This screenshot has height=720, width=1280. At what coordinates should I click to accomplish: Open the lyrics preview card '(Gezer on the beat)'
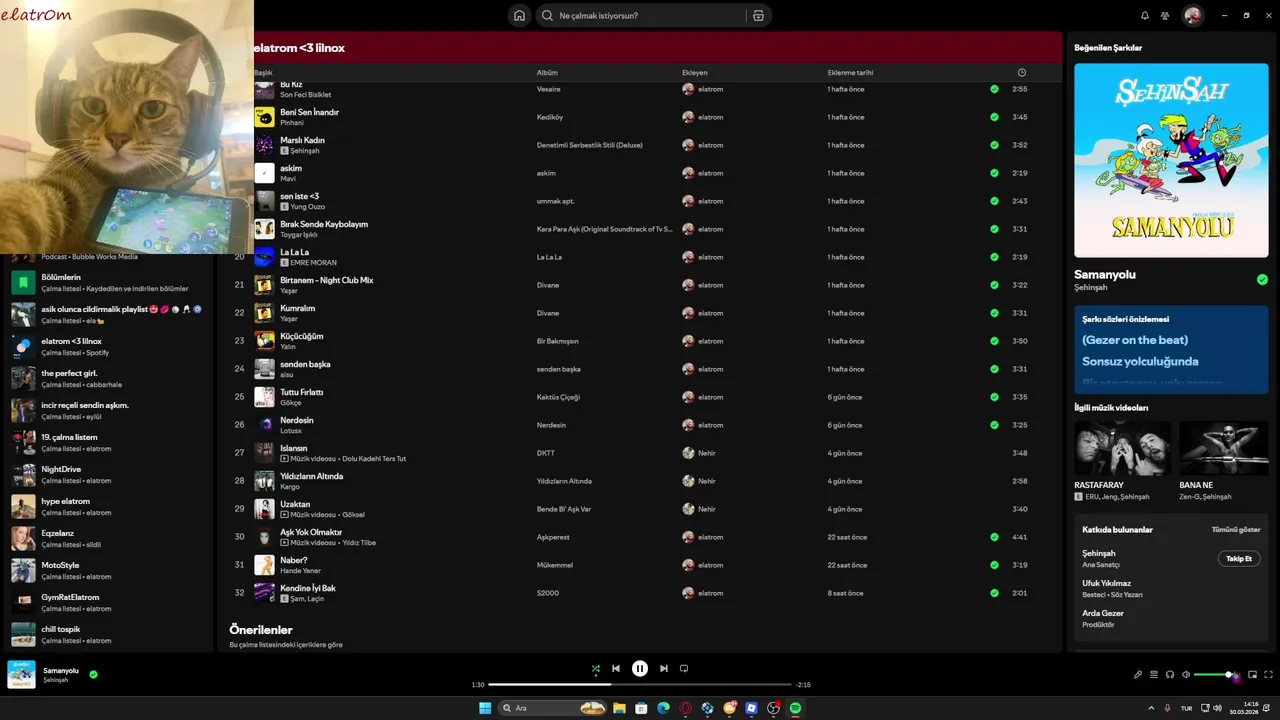(x=1171, y=350)
